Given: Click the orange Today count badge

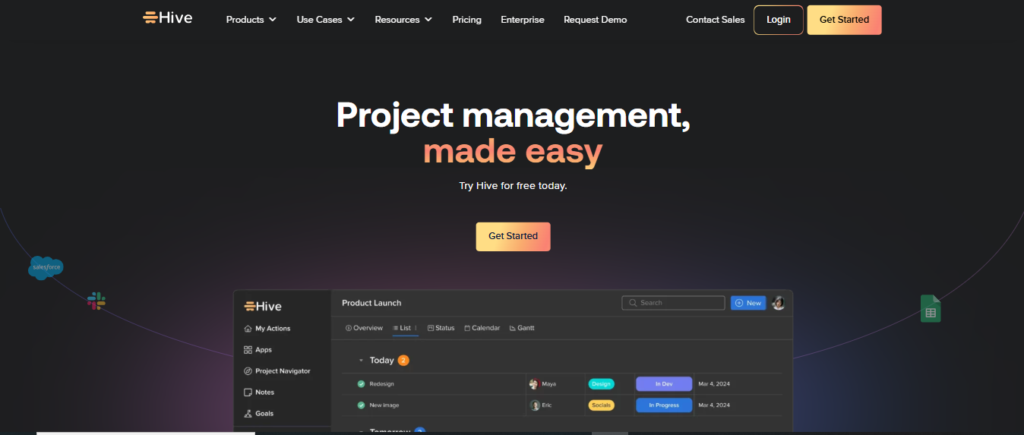Looking at the screenshot, I should point(404,361).
